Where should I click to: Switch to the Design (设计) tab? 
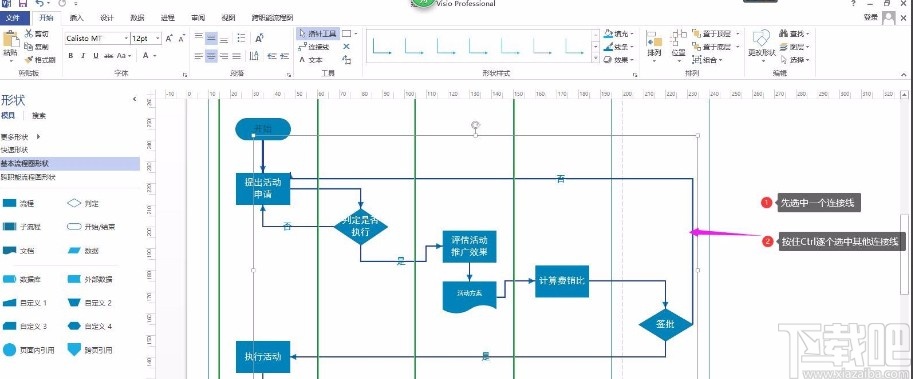(x=107, y=18)
